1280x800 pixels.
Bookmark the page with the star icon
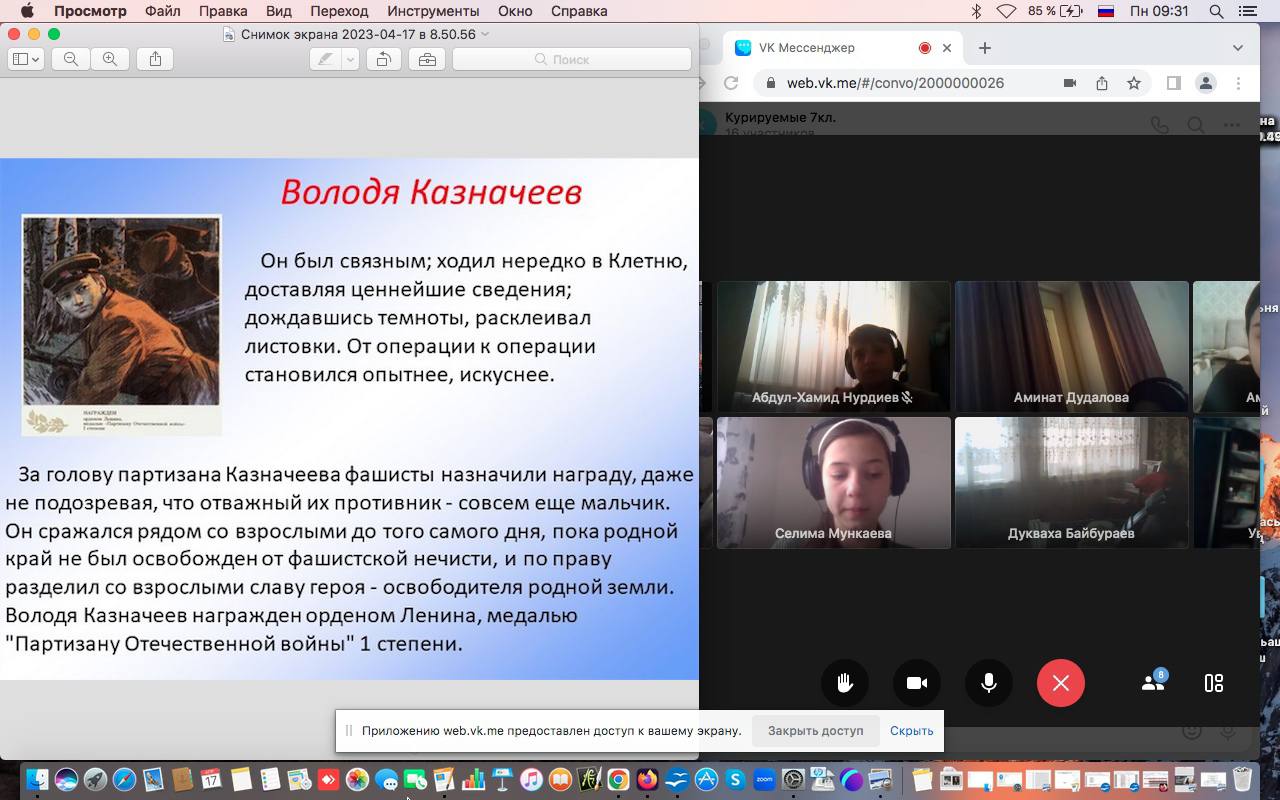pyautogui.click(x=1134, y=83)
